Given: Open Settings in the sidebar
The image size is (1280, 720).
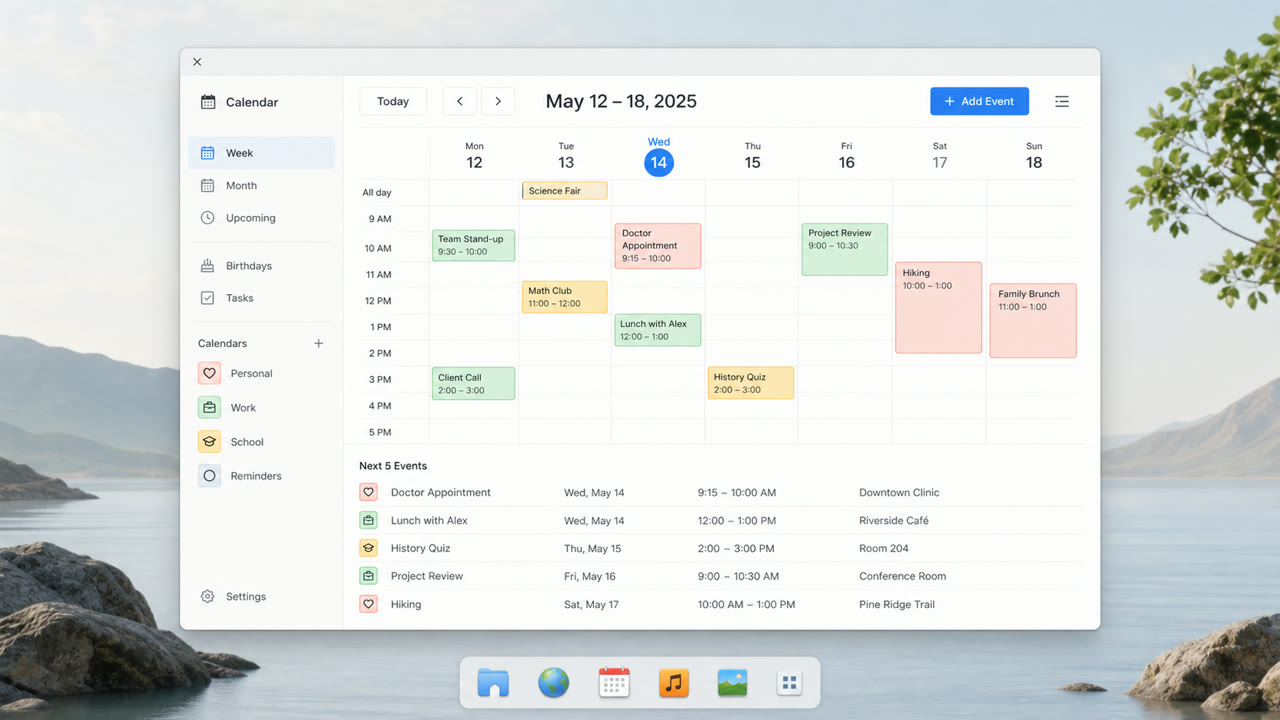Looking at the screenshot, I should (x=233, y=596).
